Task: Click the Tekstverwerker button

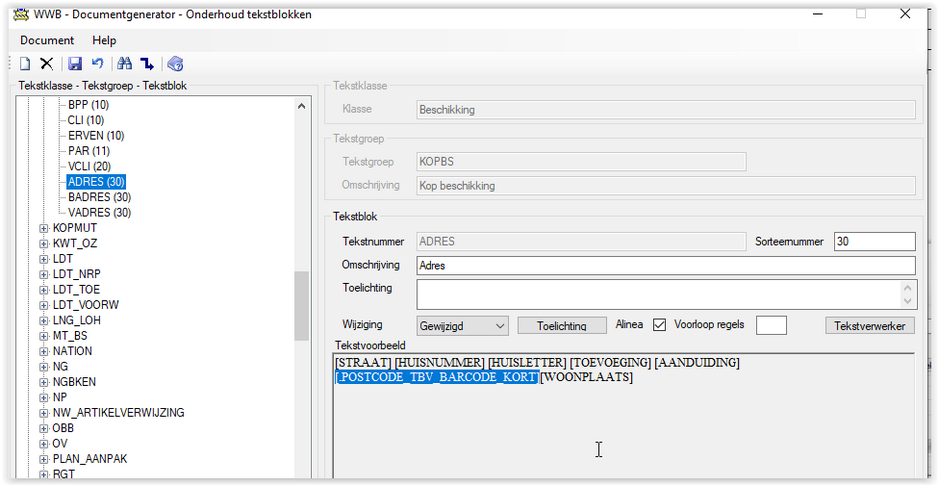Action: [x=870, y=326]
